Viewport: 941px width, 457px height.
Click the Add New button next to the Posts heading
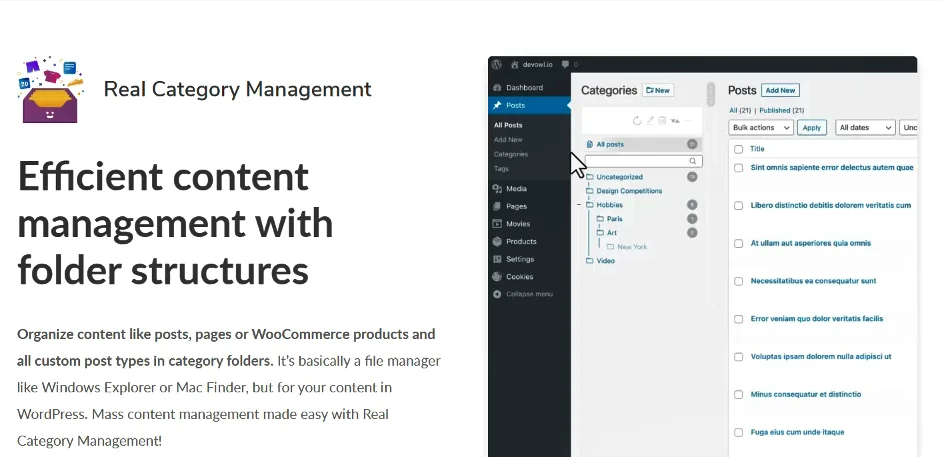point(780,91)
